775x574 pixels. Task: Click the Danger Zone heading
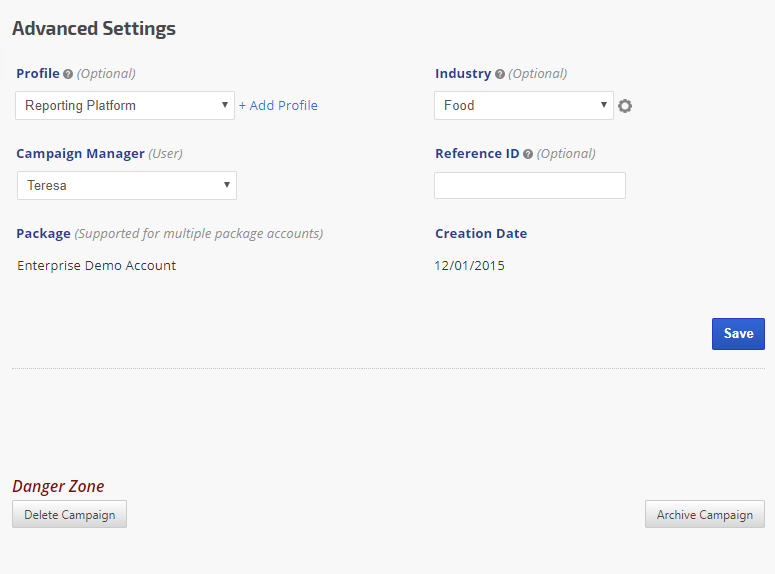58,487
